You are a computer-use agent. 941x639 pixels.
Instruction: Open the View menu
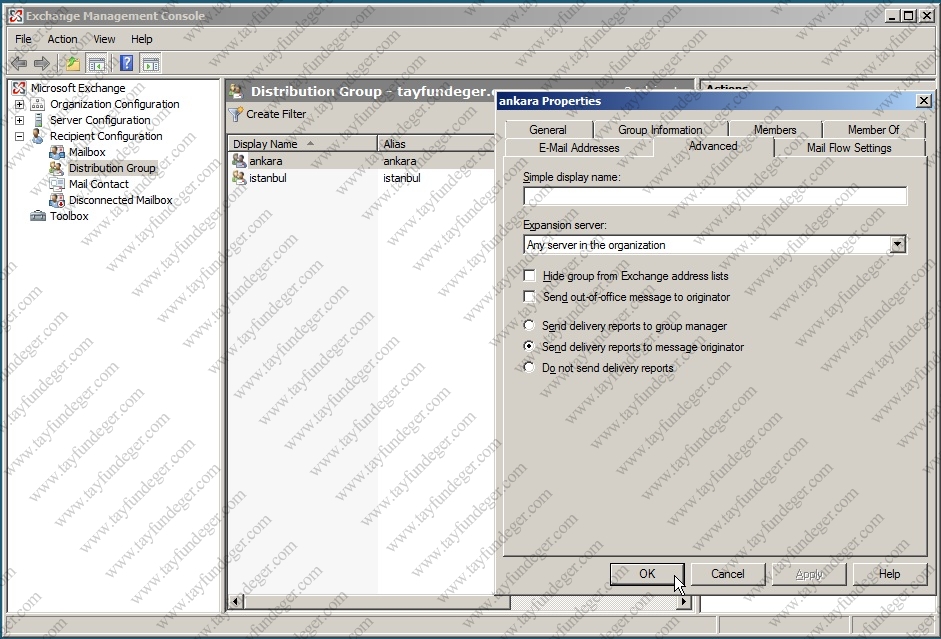tap(104, 39)
